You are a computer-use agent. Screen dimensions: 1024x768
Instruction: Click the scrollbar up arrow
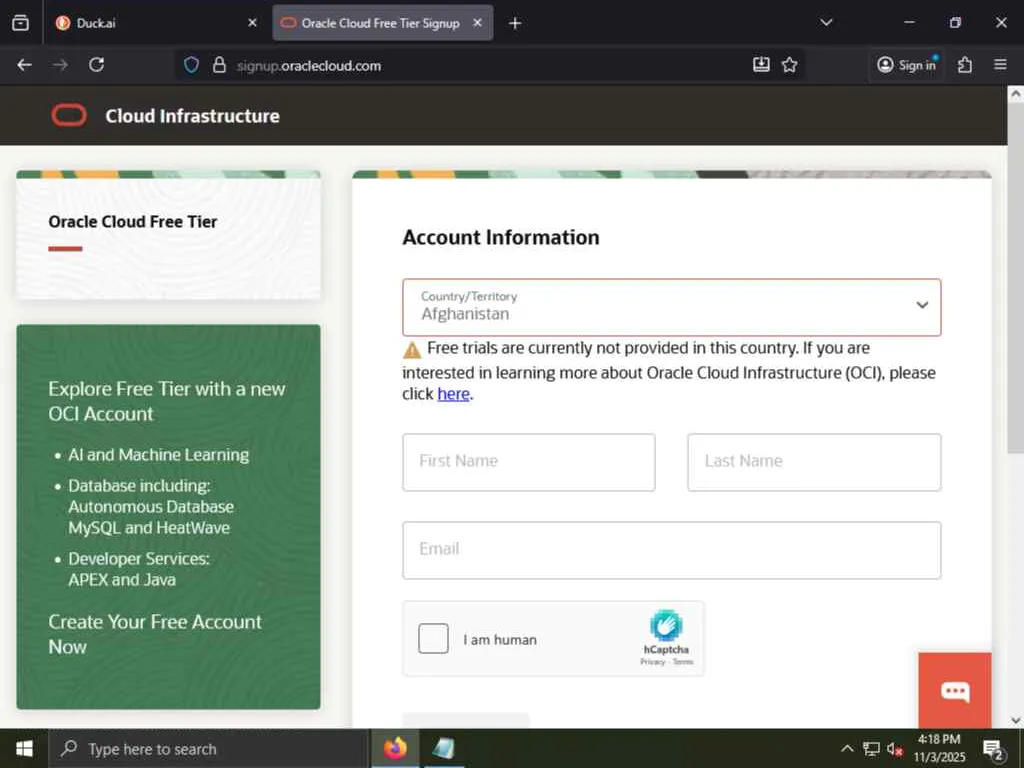point(1015,93)
